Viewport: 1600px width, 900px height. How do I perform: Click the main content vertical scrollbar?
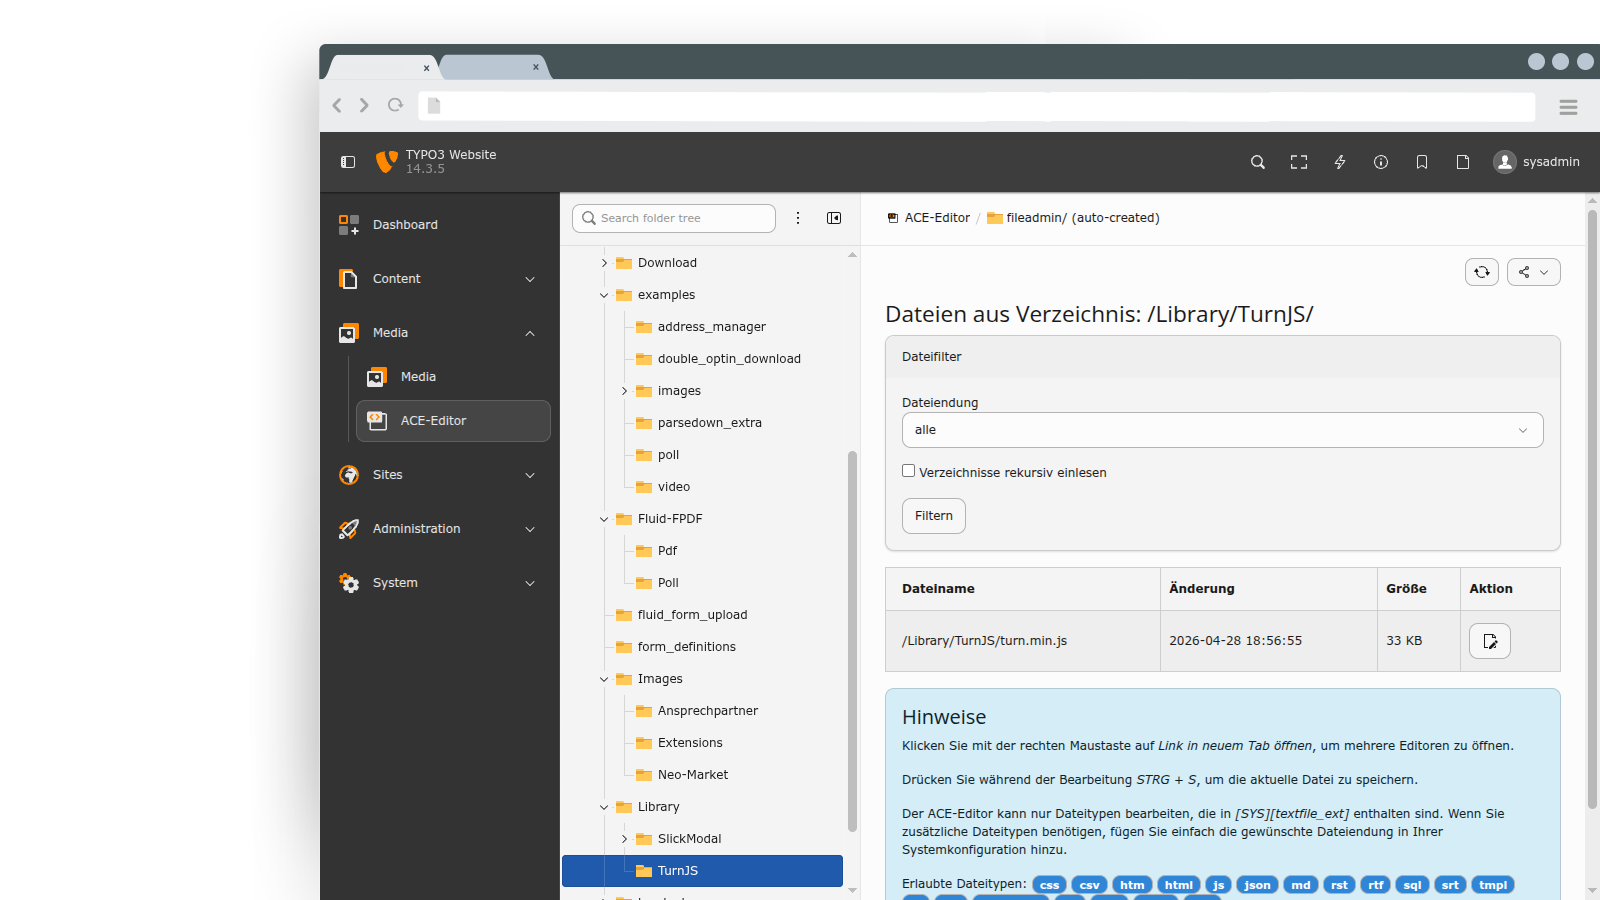[1592, 508]
